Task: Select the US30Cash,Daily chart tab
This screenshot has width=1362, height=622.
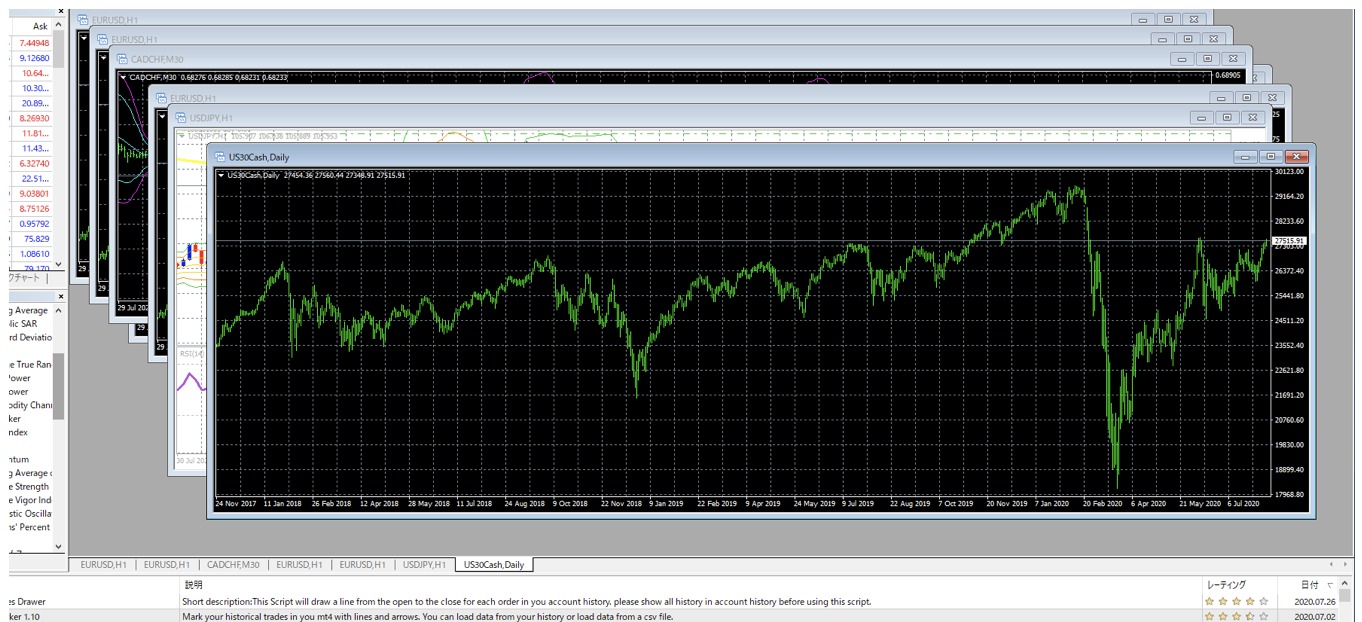Action: point(492,565)
